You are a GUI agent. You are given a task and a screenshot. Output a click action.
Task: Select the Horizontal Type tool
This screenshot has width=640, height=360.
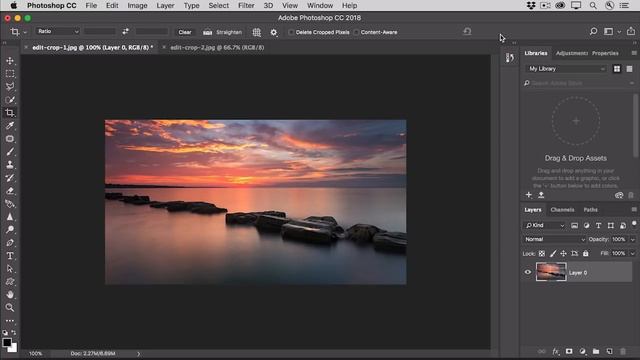10,256
